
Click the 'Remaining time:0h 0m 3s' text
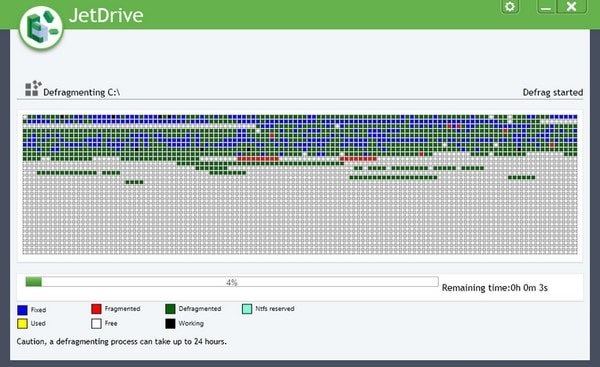(x=495, y=288)
